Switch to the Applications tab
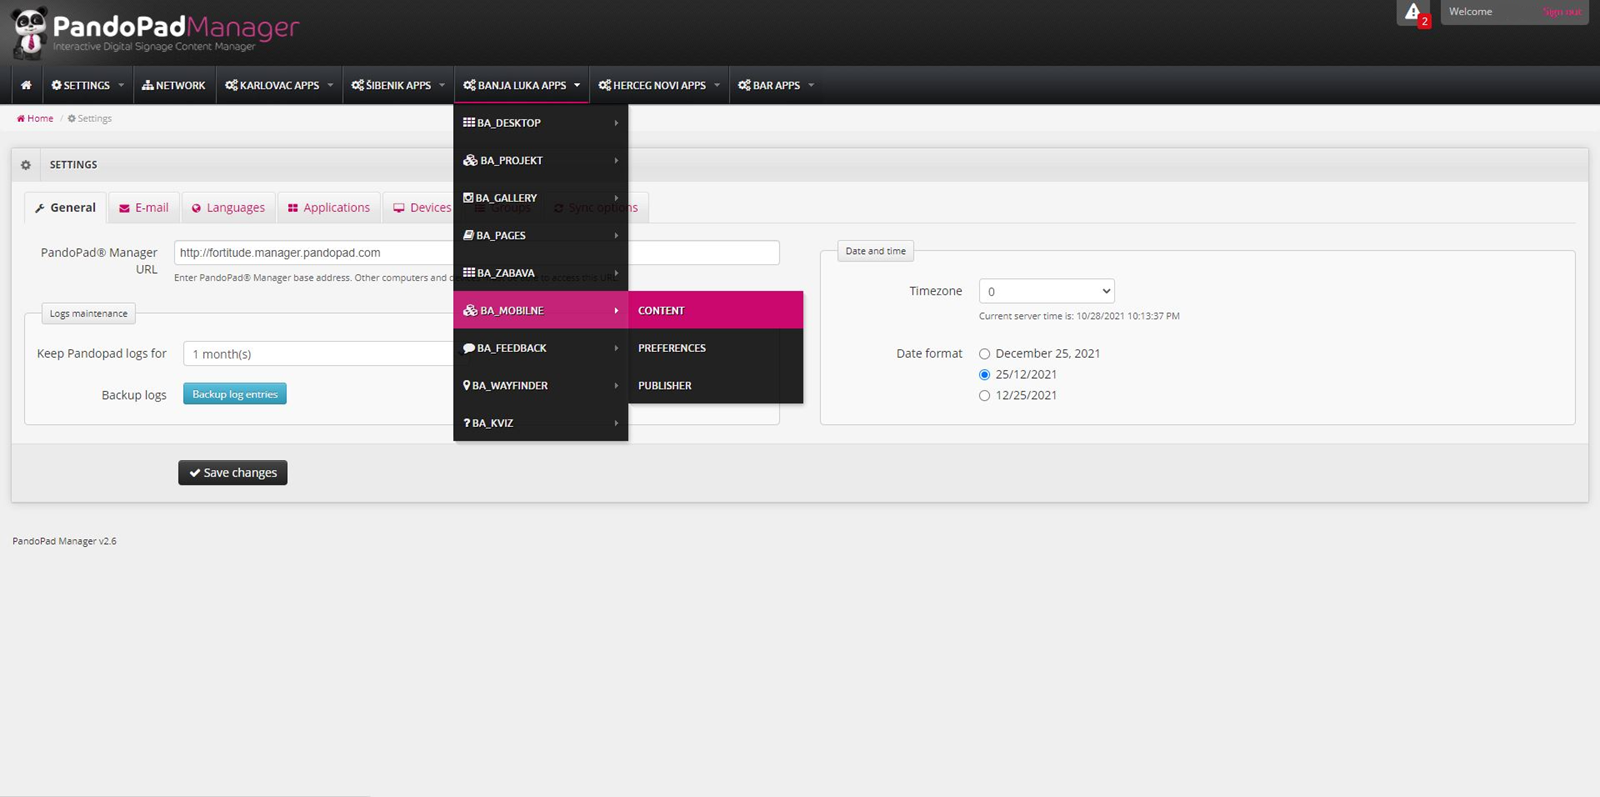The width and height of the screenshot is (1600, 797). point(329,208)
